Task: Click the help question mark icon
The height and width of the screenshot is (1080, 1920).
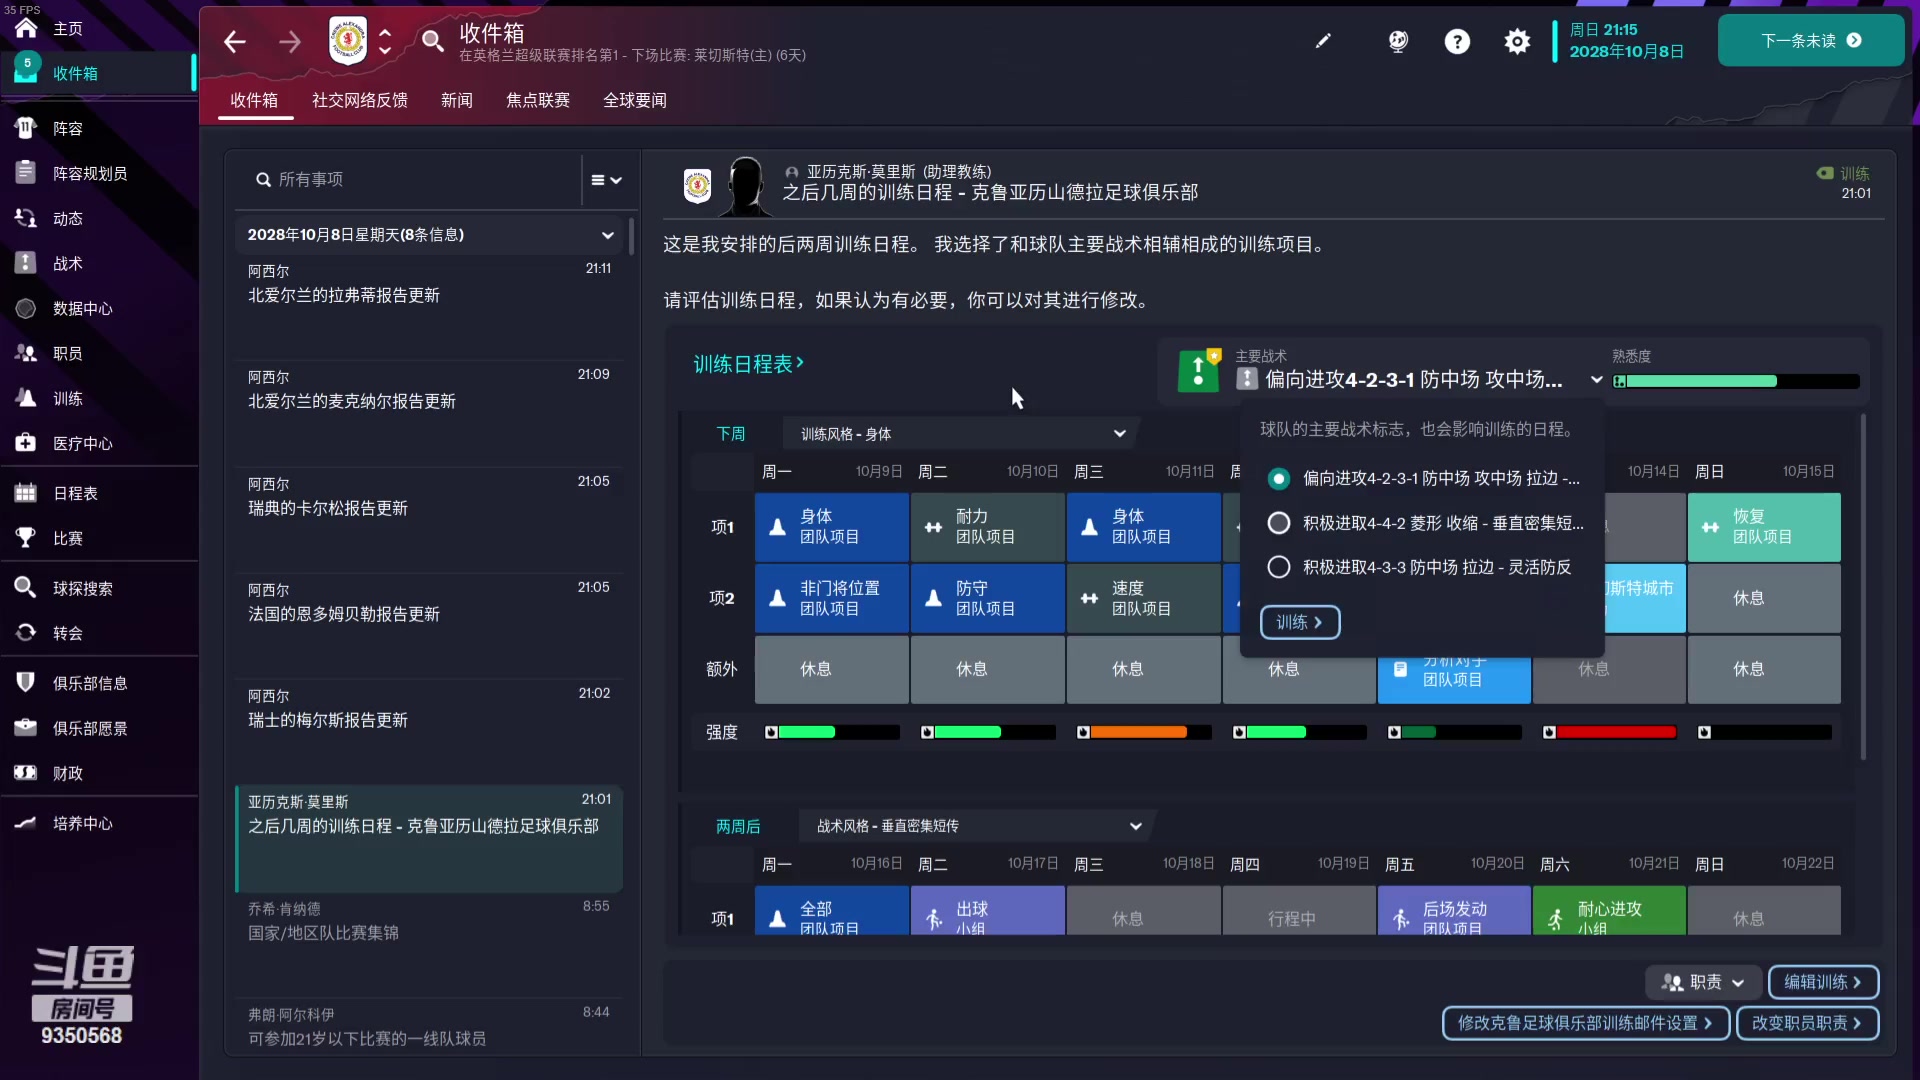Action: click(1457, 41)
